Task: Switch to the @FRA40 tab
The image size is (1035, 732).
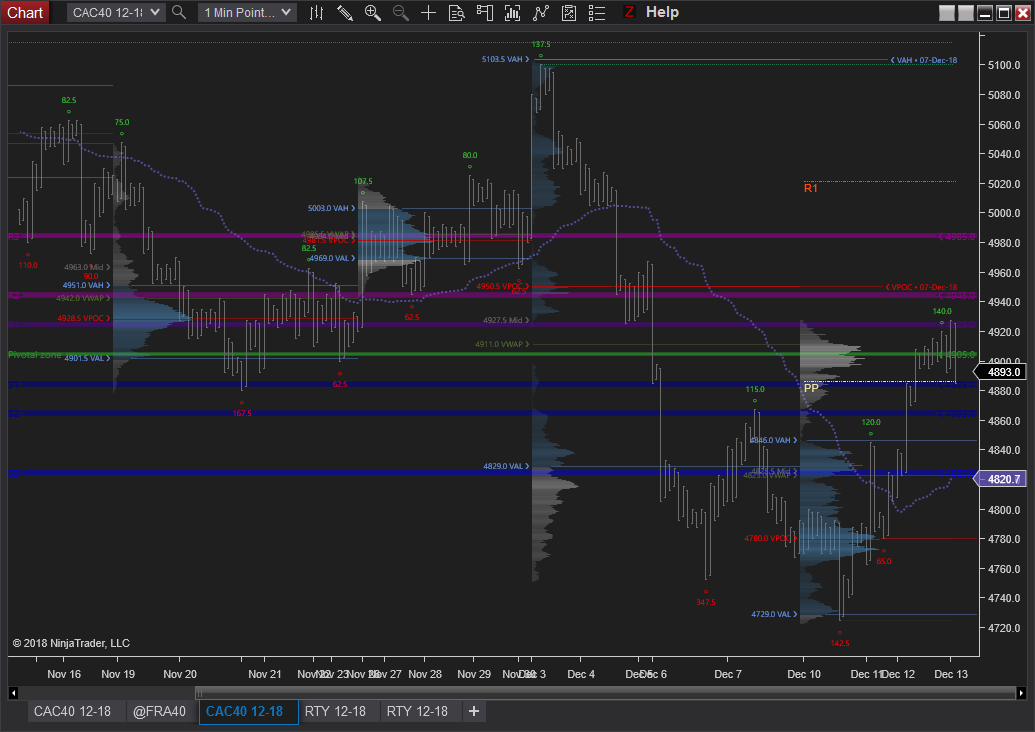Action: coord(159,712)
